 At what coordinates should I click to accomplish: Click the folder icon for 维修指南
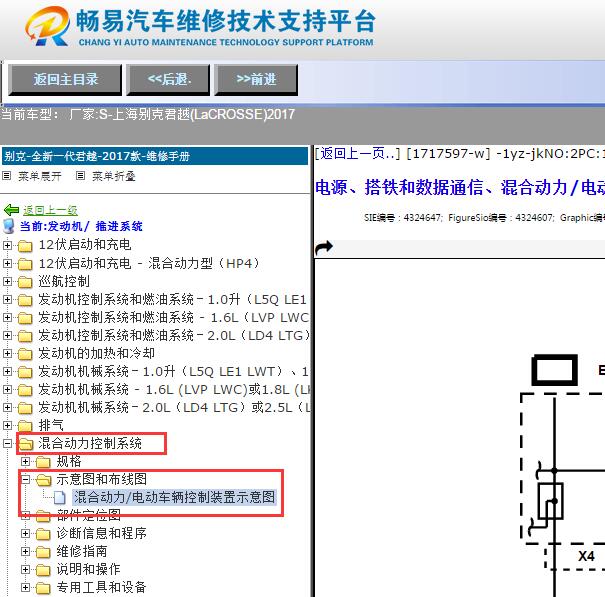pos(43,552)
